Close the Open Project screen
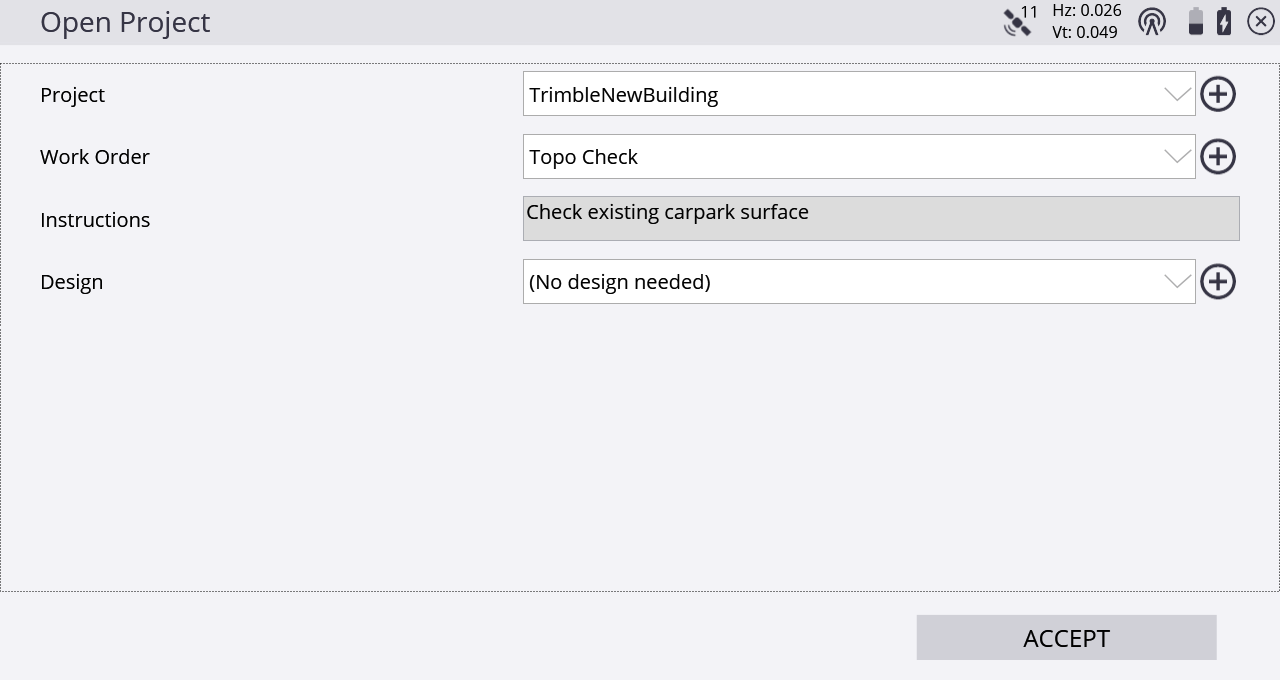Image resolution: width=1280 pixels, height=680 pixels. (x=1261, y=21)
